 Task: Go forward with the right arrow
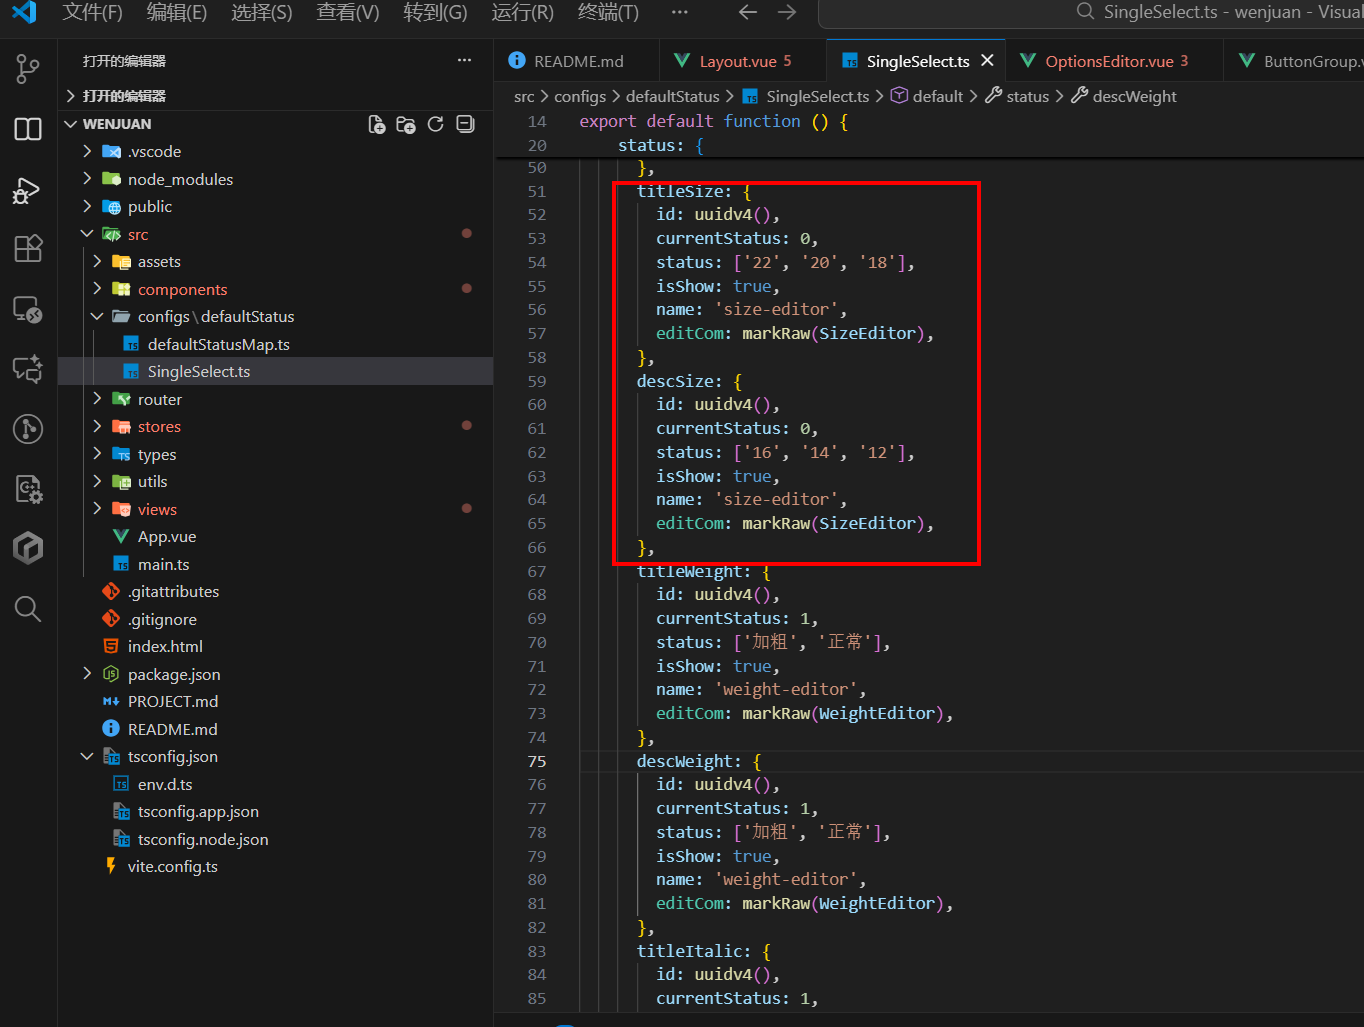pos(787,12)
